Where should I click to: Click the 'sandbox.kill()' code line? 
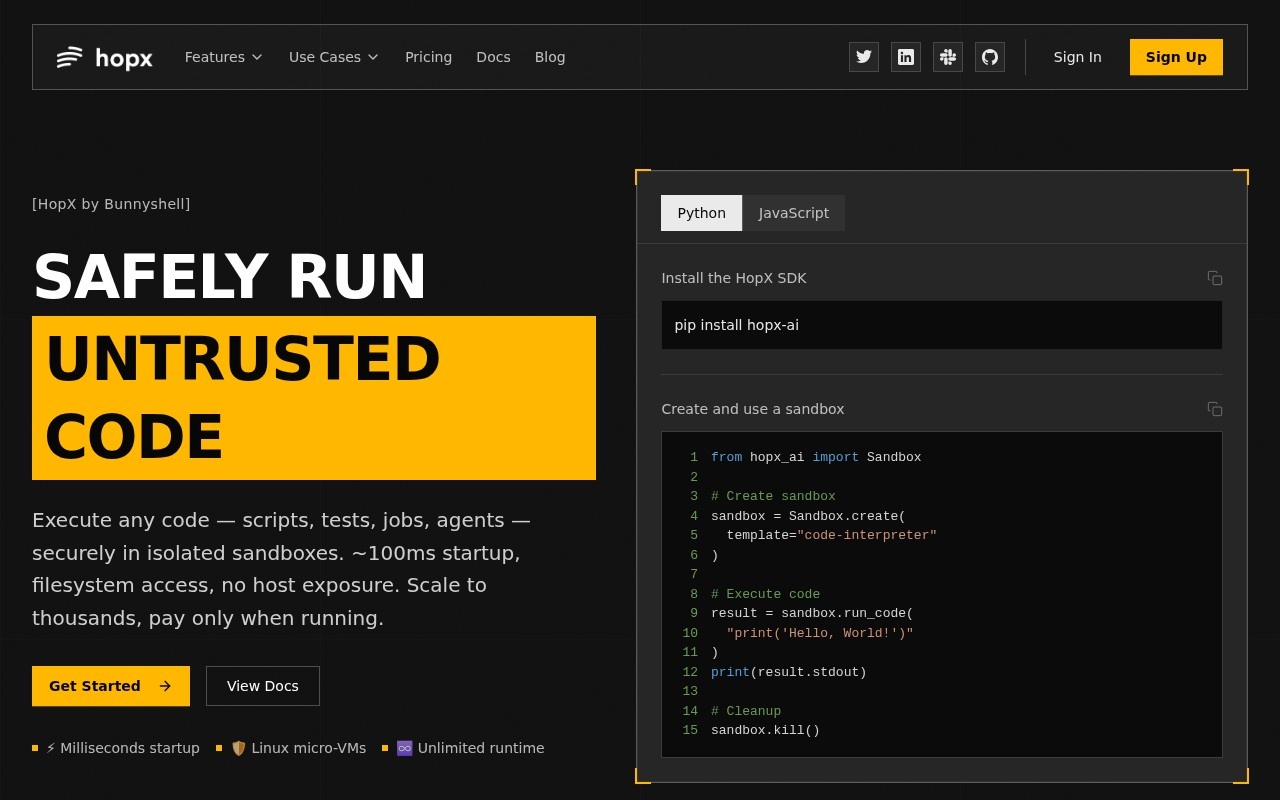point(765,730)
